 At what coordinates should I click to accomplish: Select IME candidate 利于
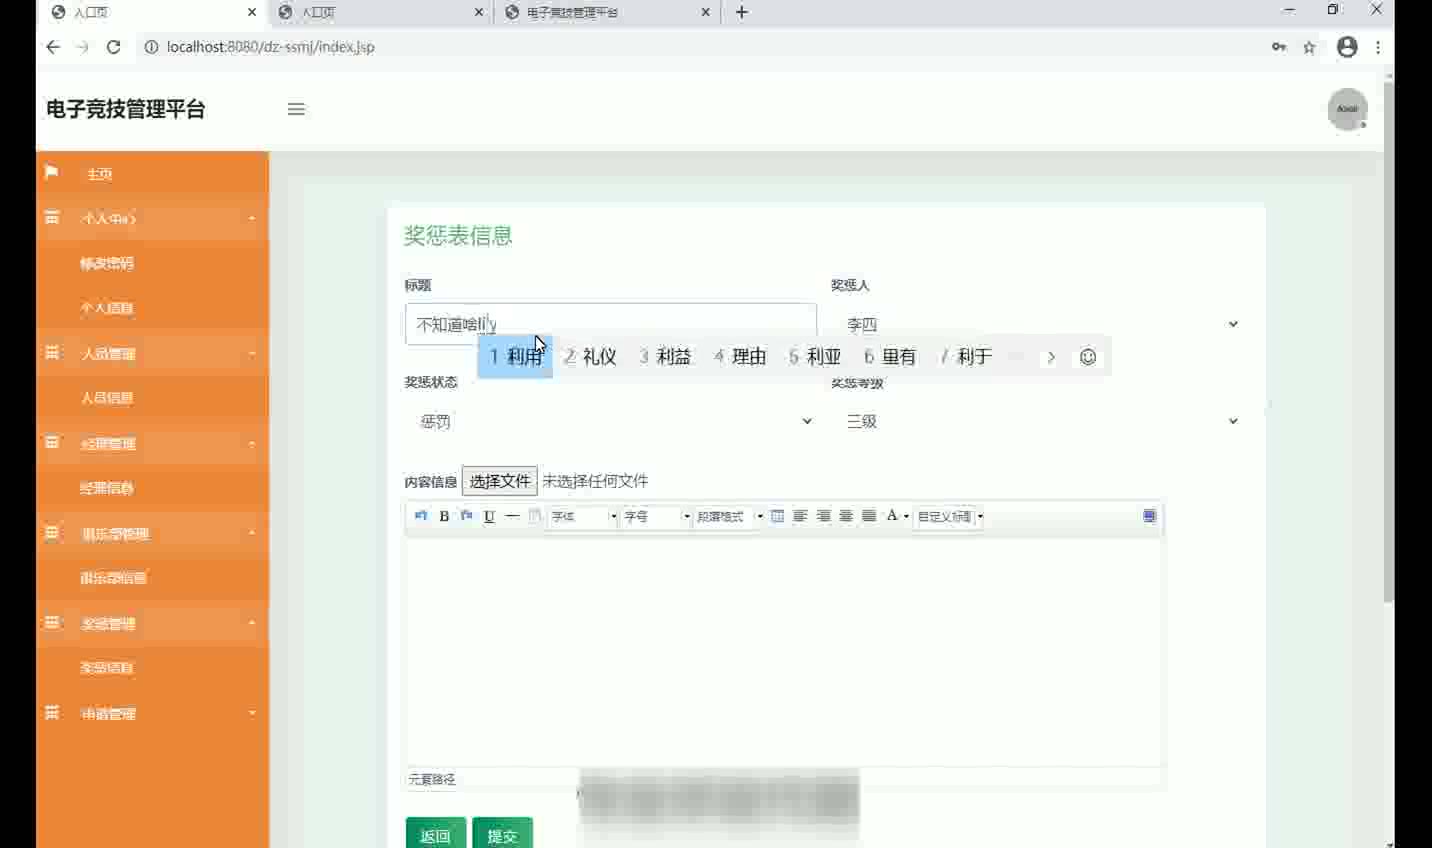click(x=965, y=357)
